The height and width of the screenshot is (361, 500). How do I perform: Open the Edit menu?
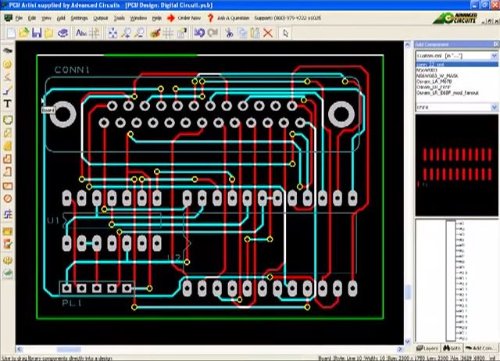coord(32,18)
